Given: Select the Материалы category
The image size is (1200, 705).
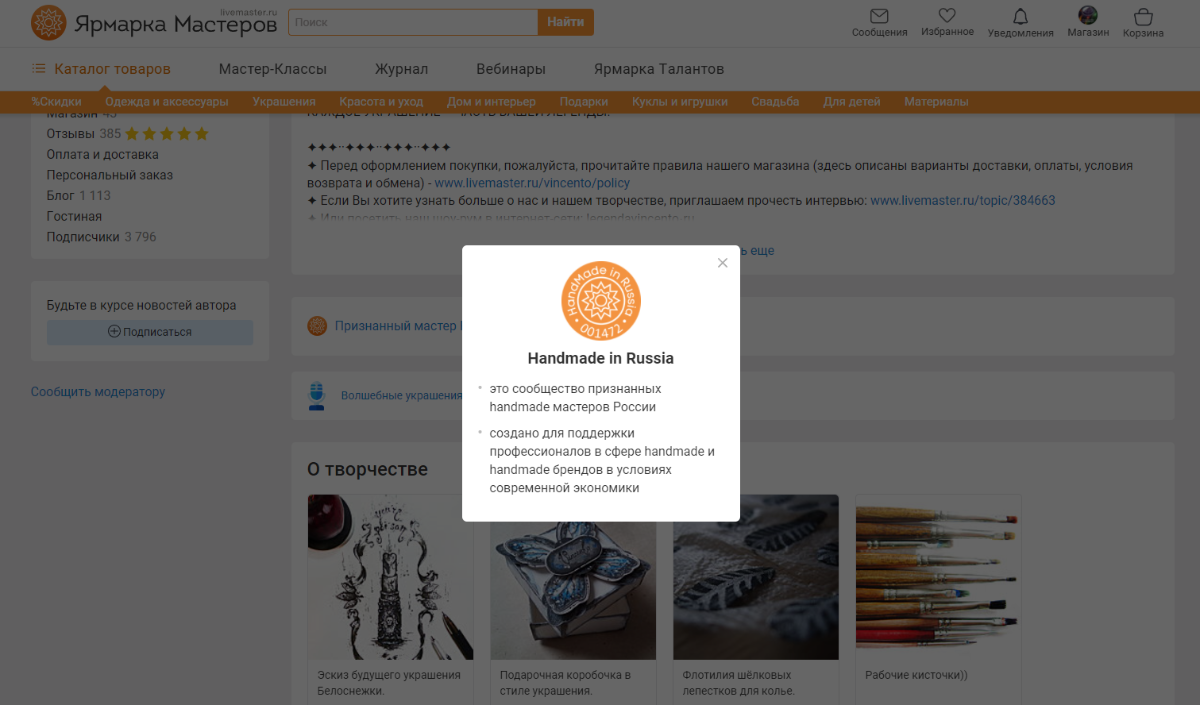Looking at the screenshot, I should coord(936,102).
